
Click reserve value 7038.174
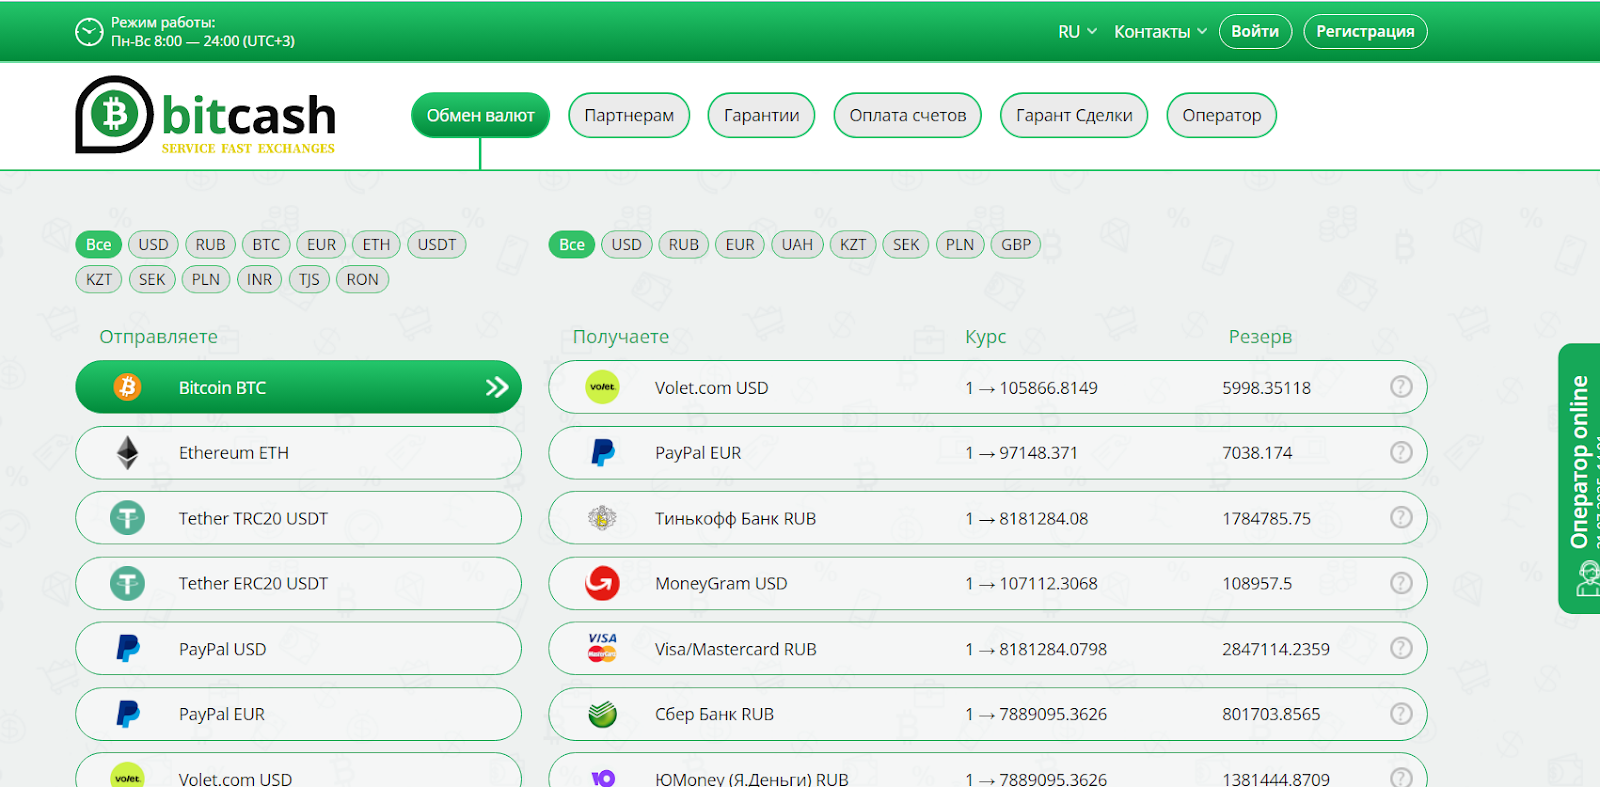[1257, 453]
